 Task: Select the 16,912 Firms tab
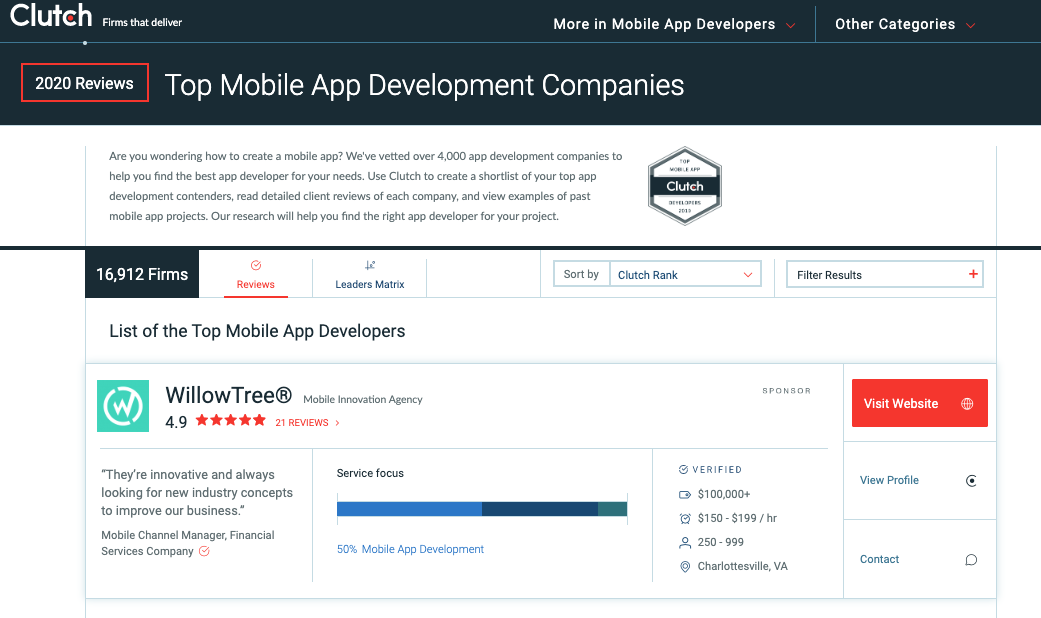coord(142,274)
